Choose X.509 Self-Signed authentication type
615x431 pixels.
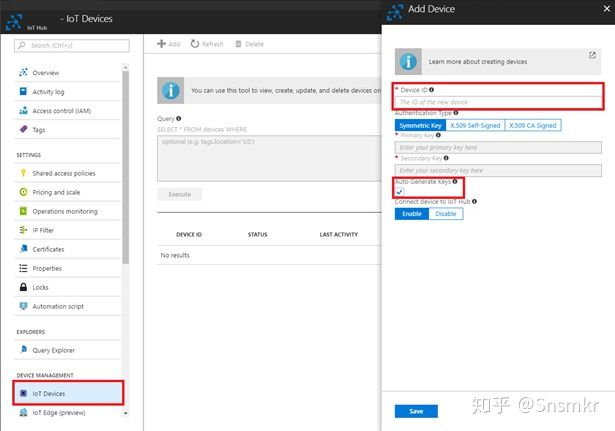click(475, 125)
